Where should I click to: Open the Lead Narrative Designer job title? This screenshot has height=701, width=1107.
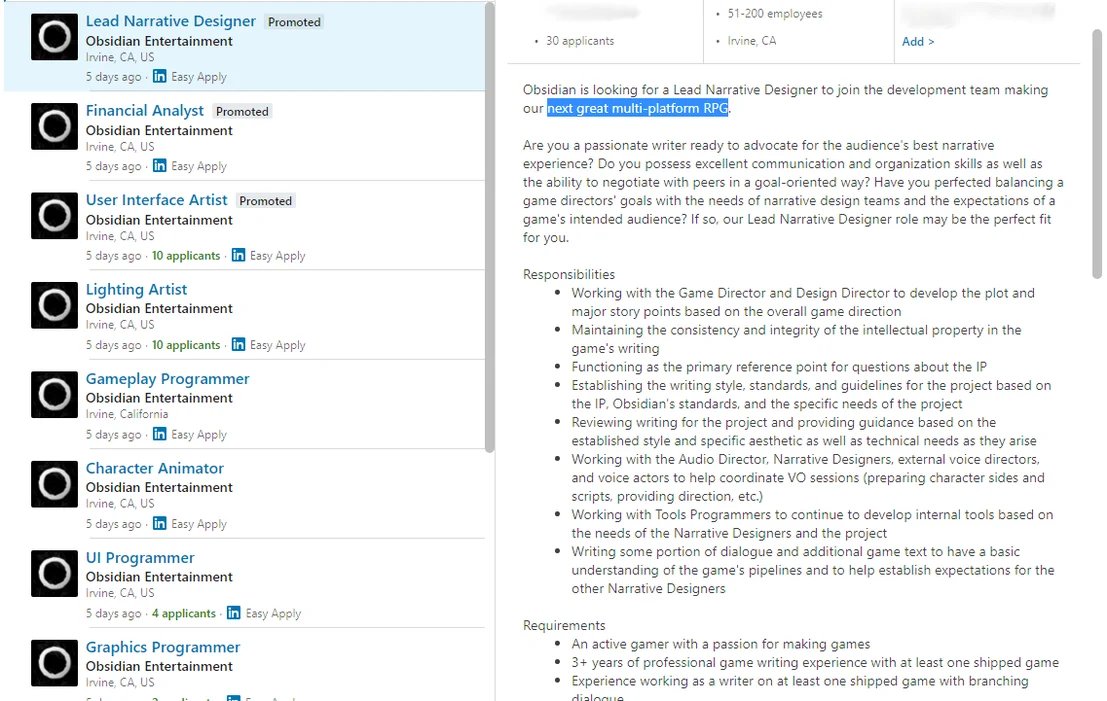170,21
